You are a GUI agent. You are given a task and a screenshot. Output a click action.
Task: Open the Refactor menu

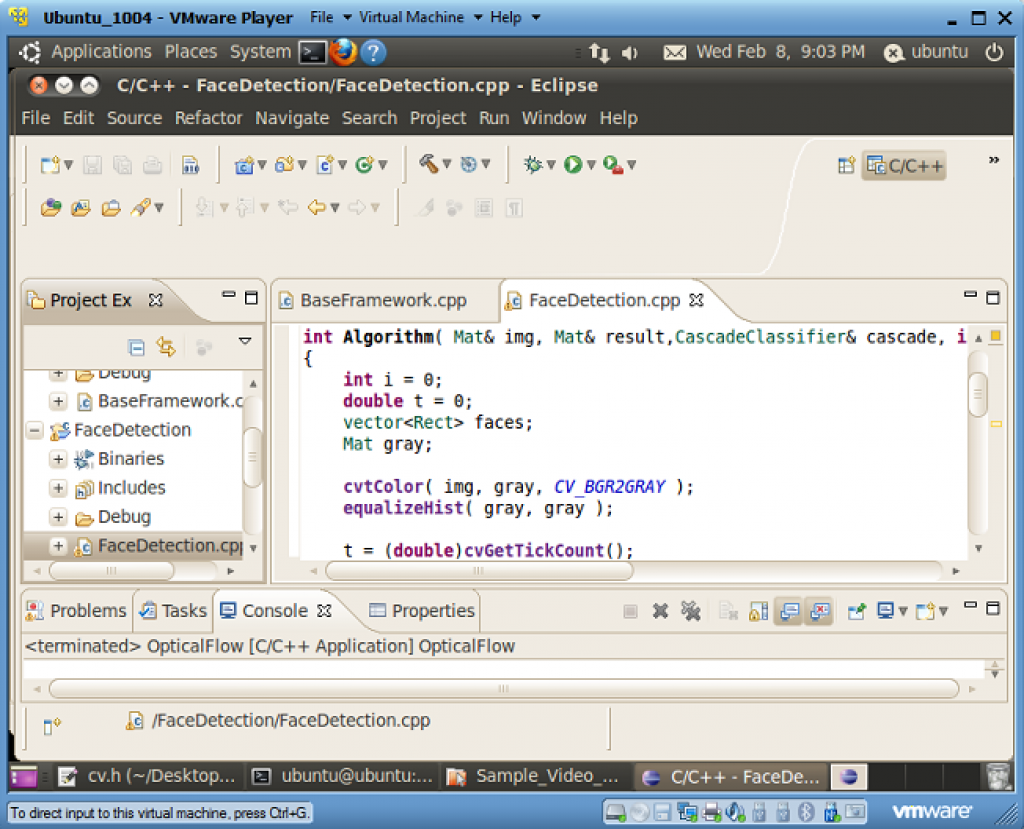pos(208,118)
